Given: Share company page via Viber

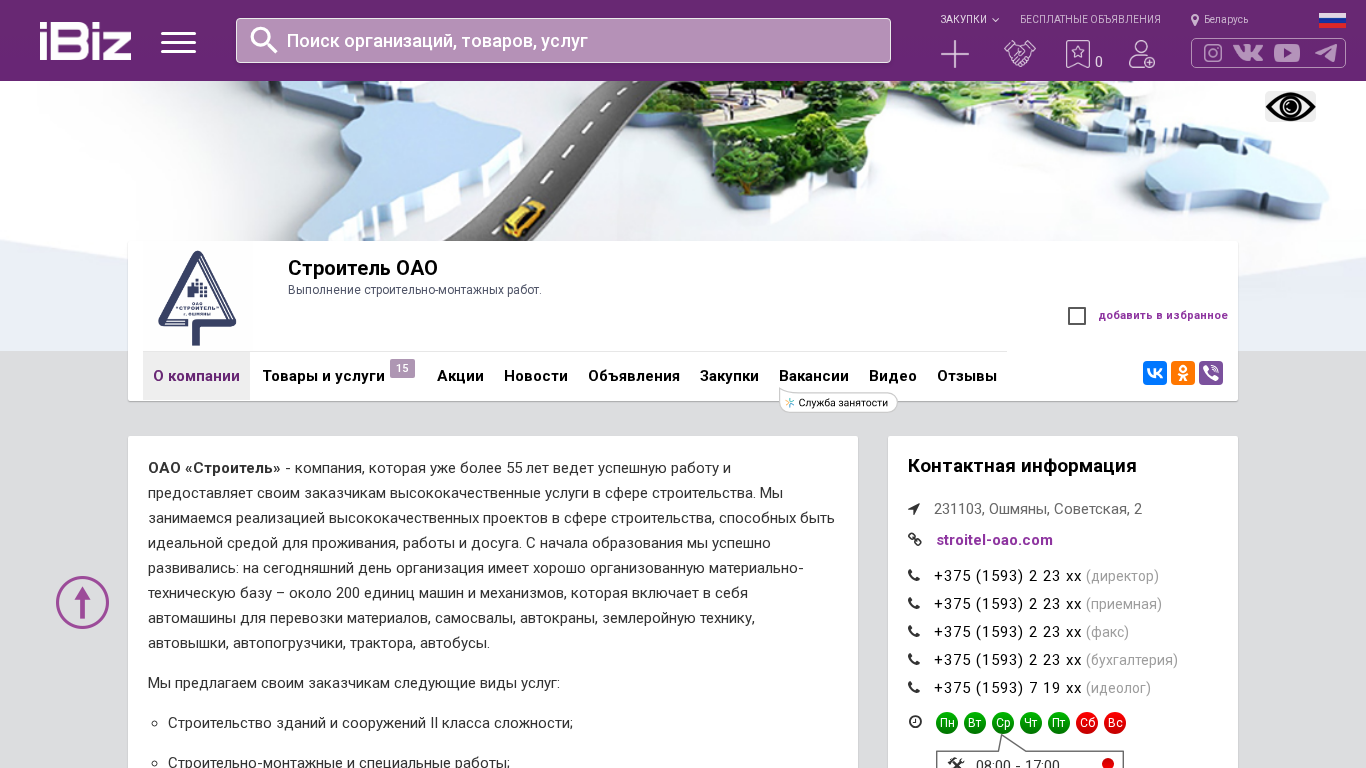Looking at the screenshot, I should tap(1211, 373).
